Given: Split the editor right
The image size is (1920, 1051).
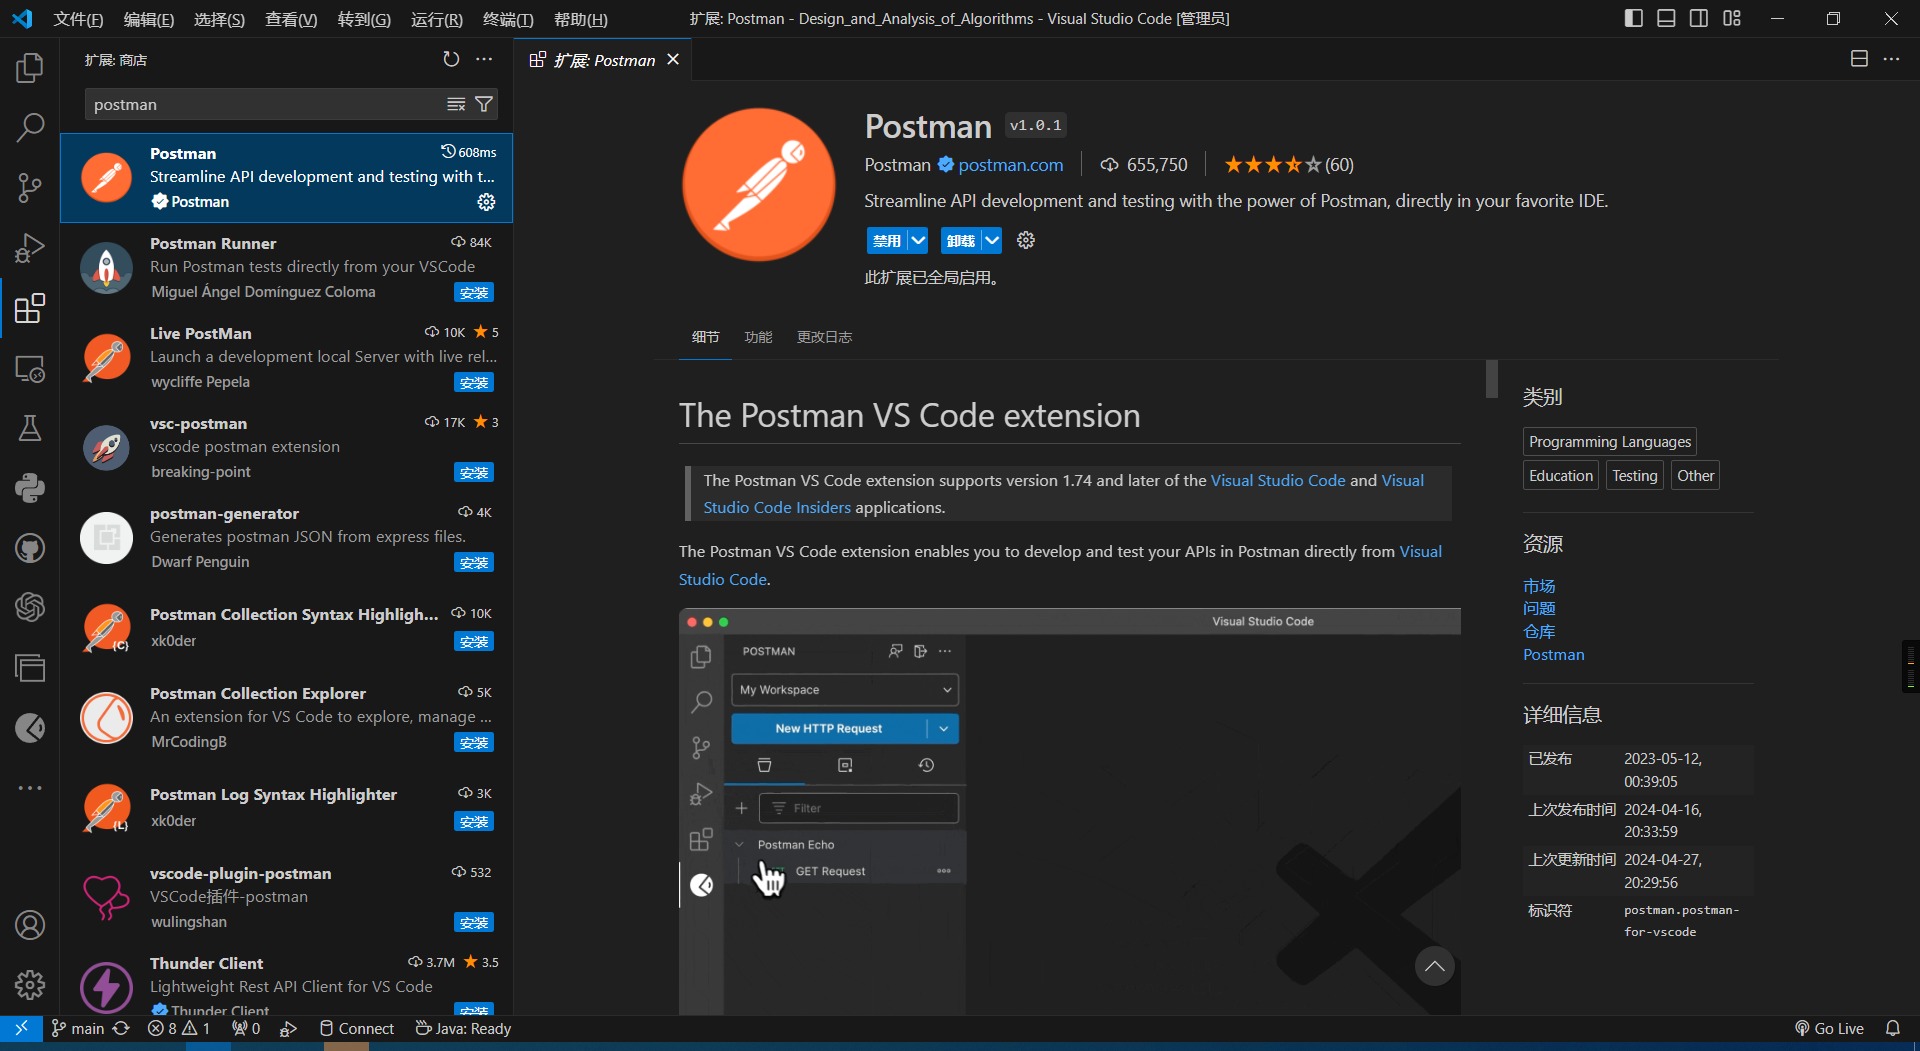Looking at the screenshot, I should tap(1859, 60).
